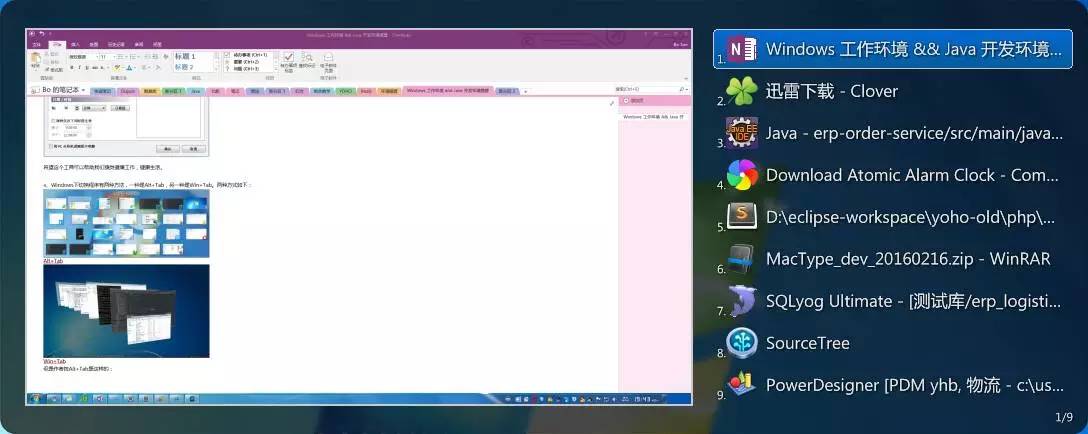Viewport: 1088px width, 434px height.
Task: Open the 文件 (File) ribbon tab
Action: pos(37,44)
